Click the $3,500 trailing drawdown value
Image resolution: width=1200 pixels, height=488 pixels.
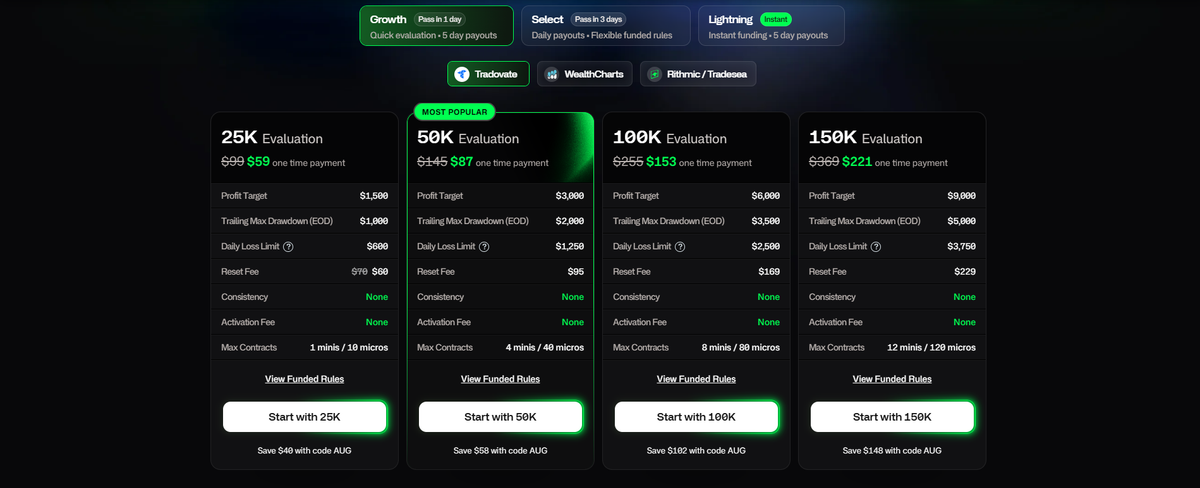(x=766, y=221)
